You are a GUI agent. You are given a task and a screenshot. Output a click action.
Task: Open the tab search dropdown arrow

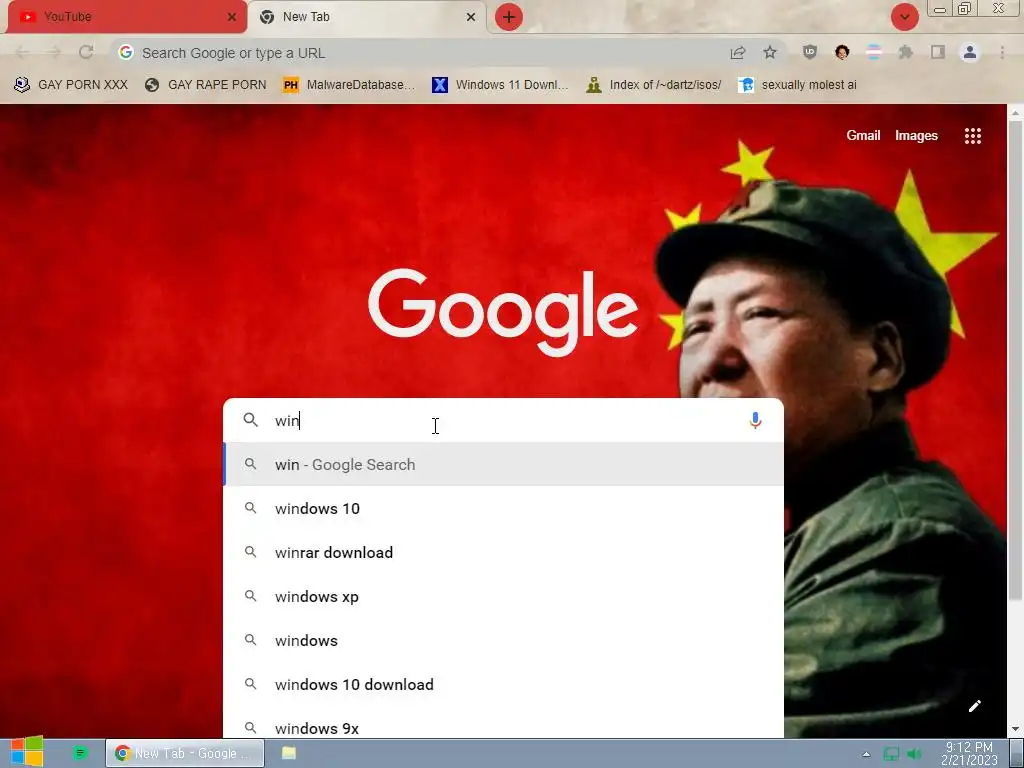(x=904, y=17)
